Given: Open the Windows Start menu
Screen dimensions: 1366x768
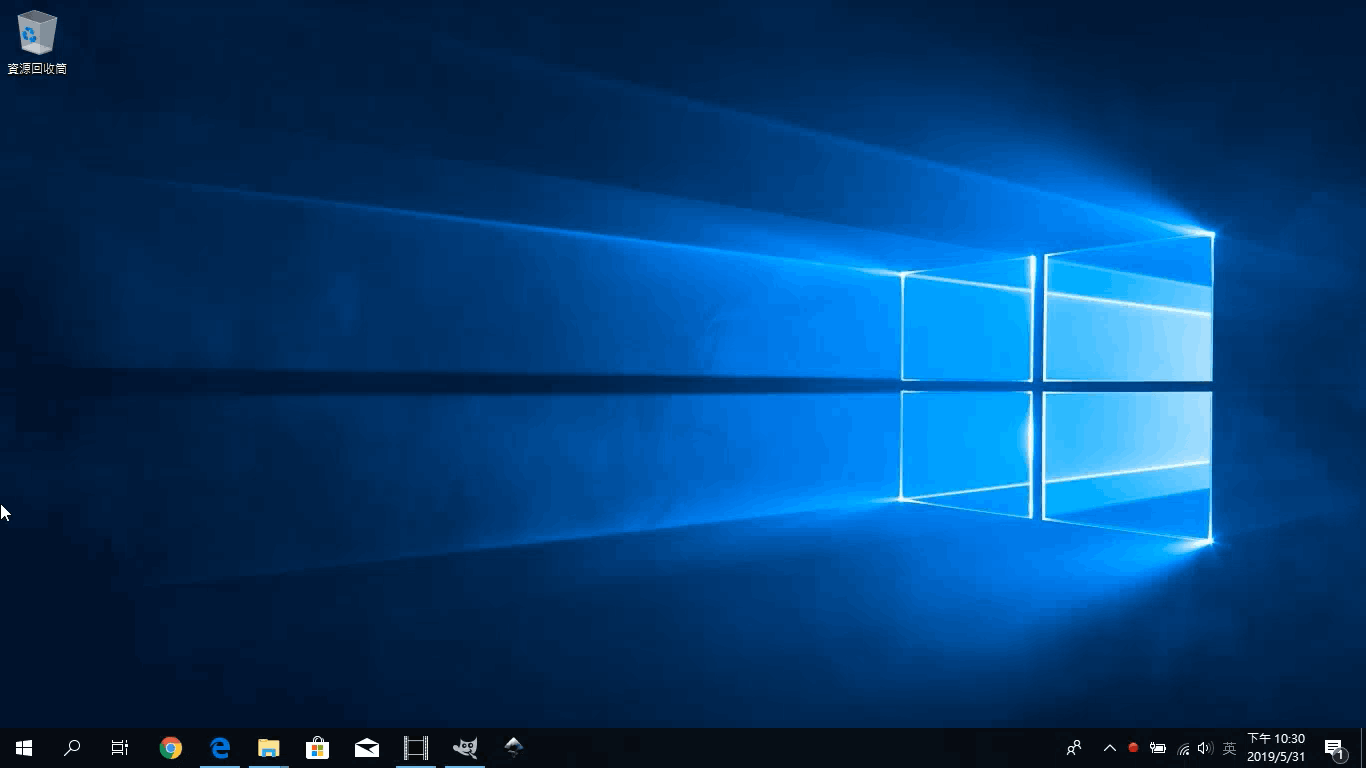Looking at the screenshot, I should tap(24, 748).
